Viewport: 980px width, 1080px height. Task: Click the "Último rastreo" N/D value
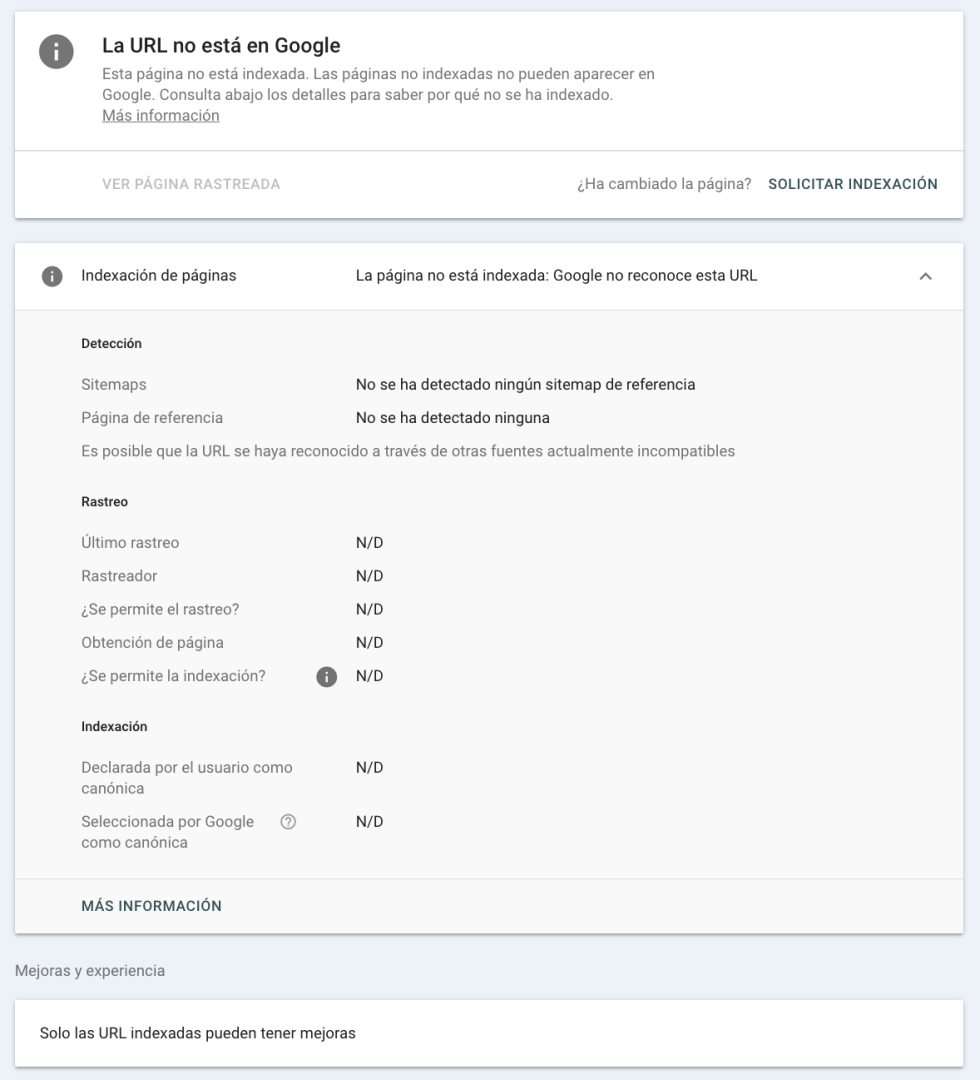click(x=369, y=543)
